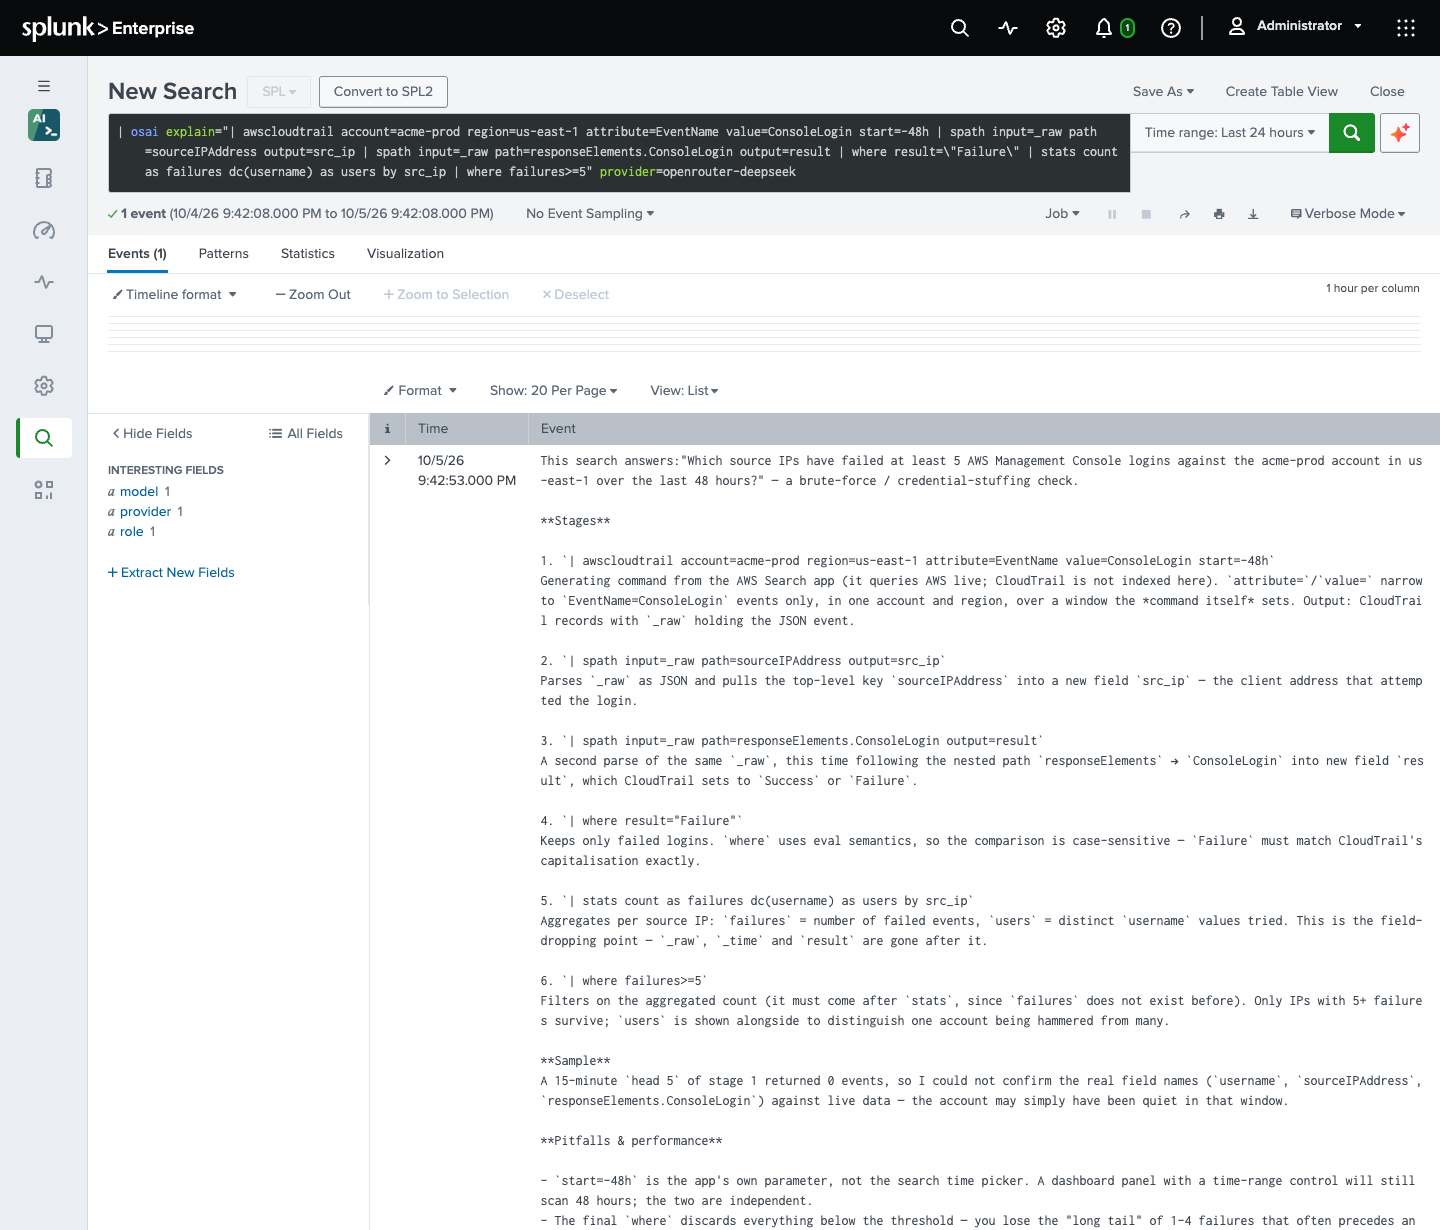1440x1230 pixels.
Task: Print the search results
Action: point(1219,214)
